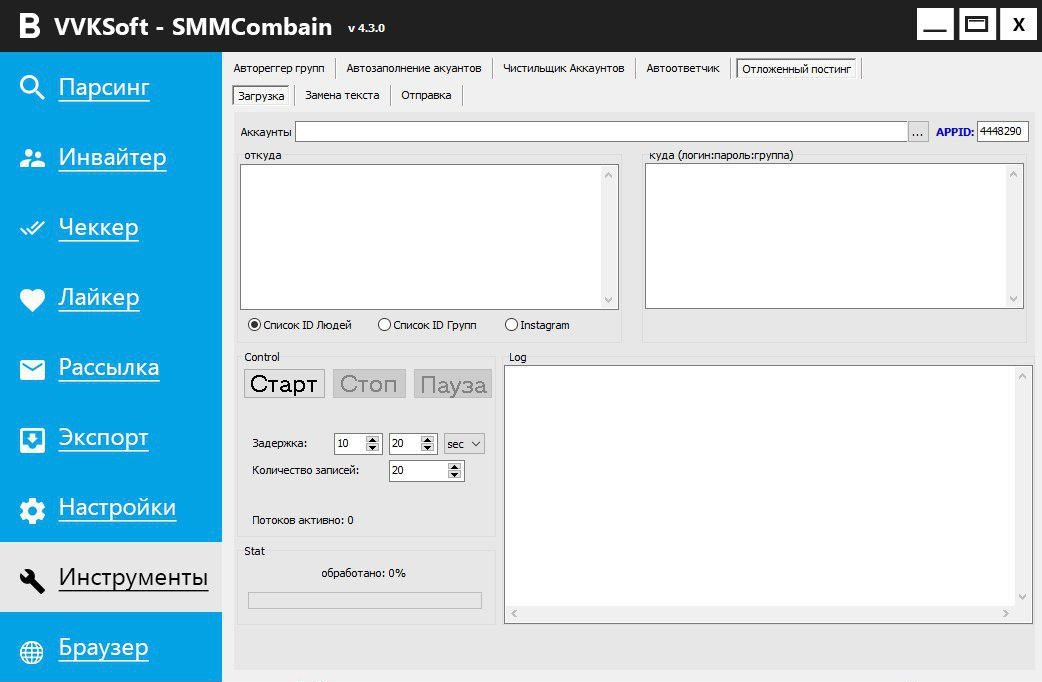Click the download-box icon for Экспорт
Screen dimensions: 1042x682
click(x=32, y=439)
